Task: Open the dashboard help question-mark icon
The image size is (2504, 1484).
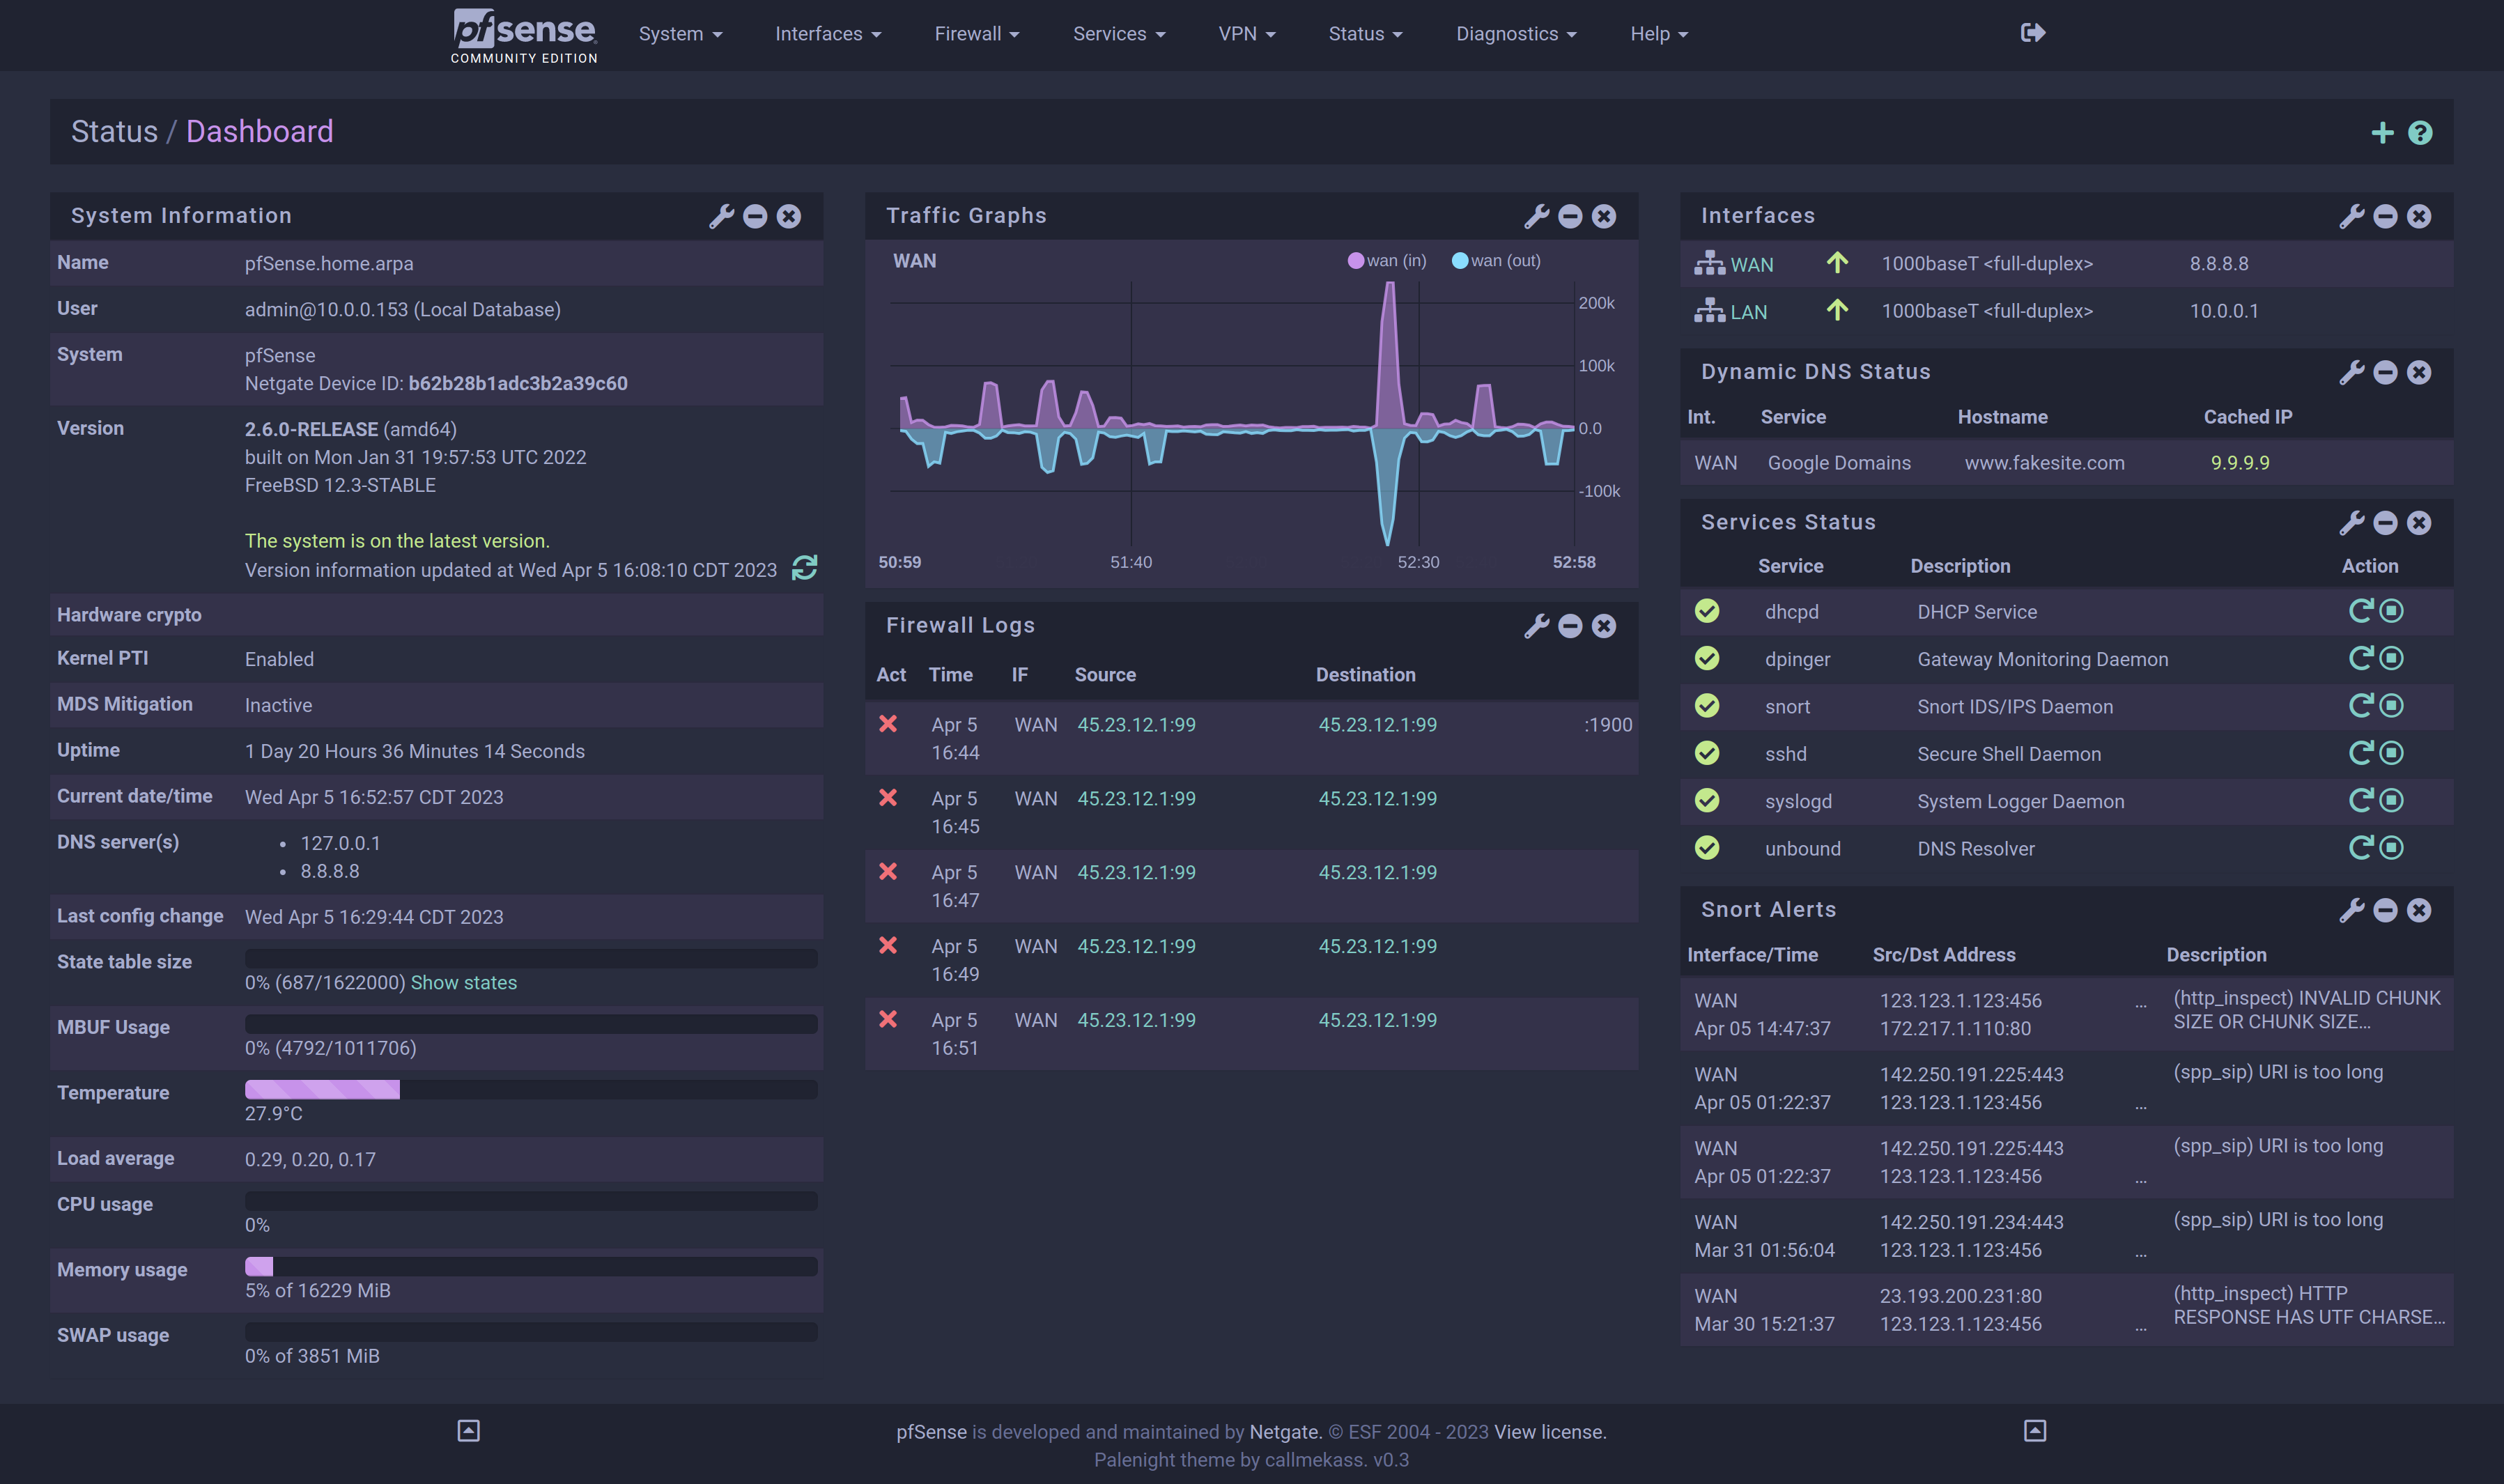Action: pyautogui.click(x=2420, y=133)
